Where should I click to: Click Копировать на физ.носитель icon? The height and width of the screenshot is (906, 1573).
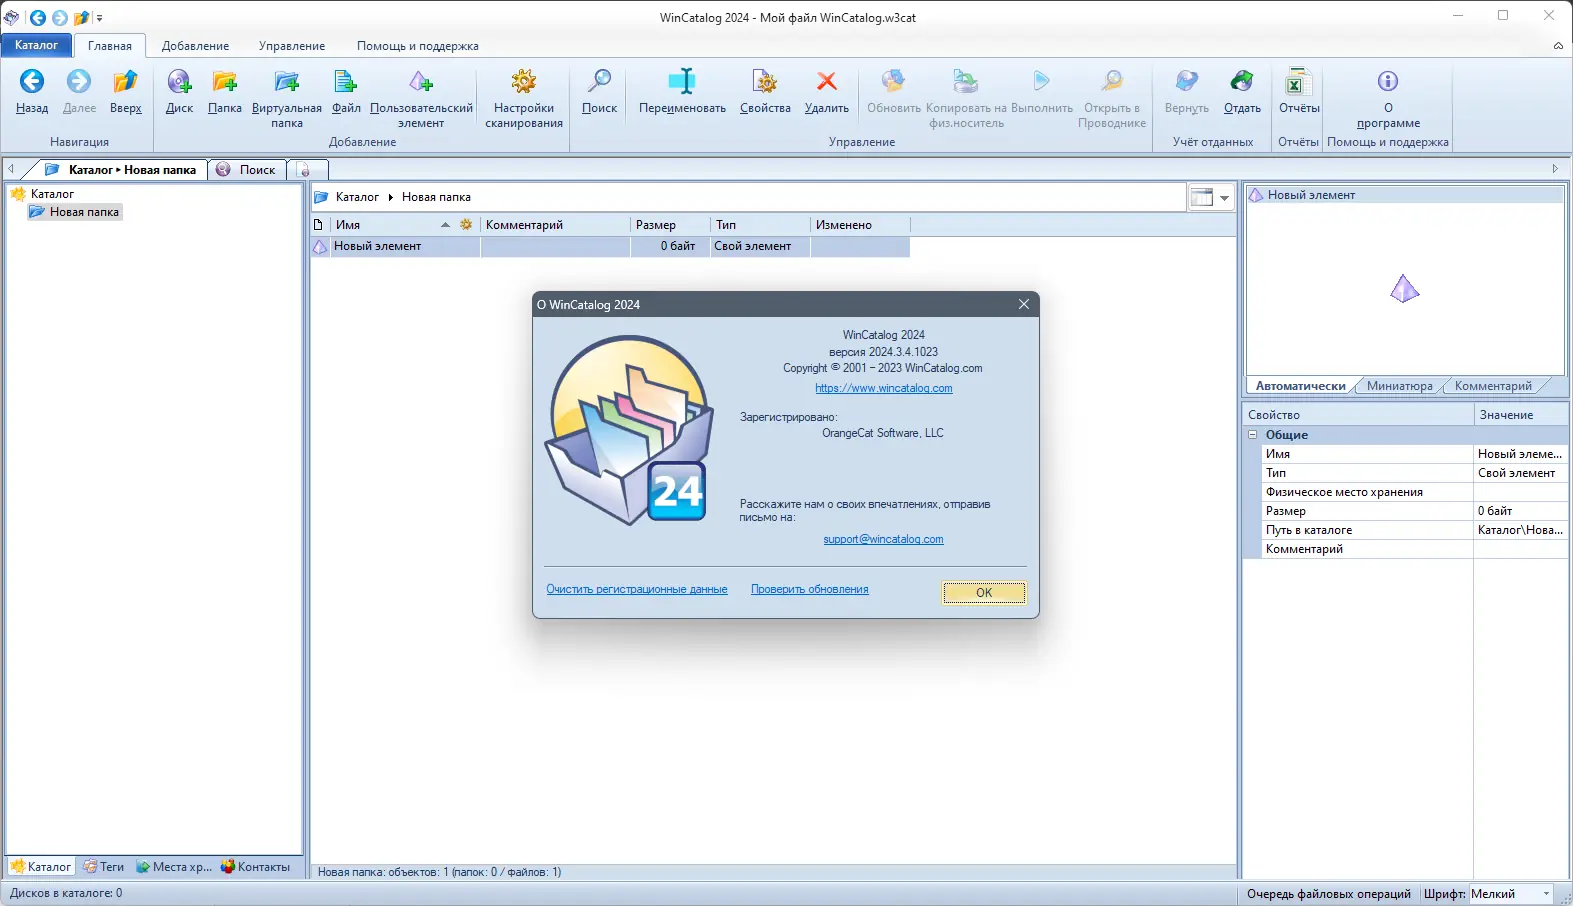966,82
